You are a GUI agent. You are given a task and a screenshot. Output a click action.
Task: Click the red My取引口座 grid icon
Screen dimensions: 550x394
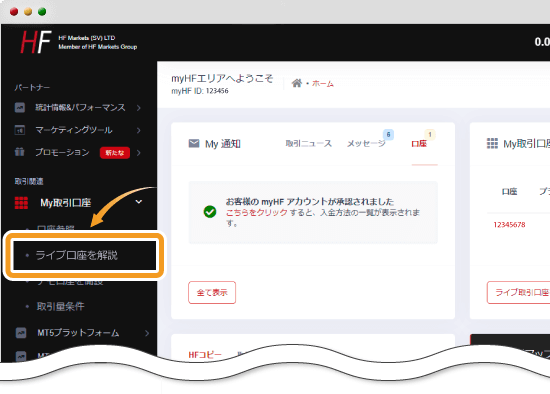(x=21, y=203)
